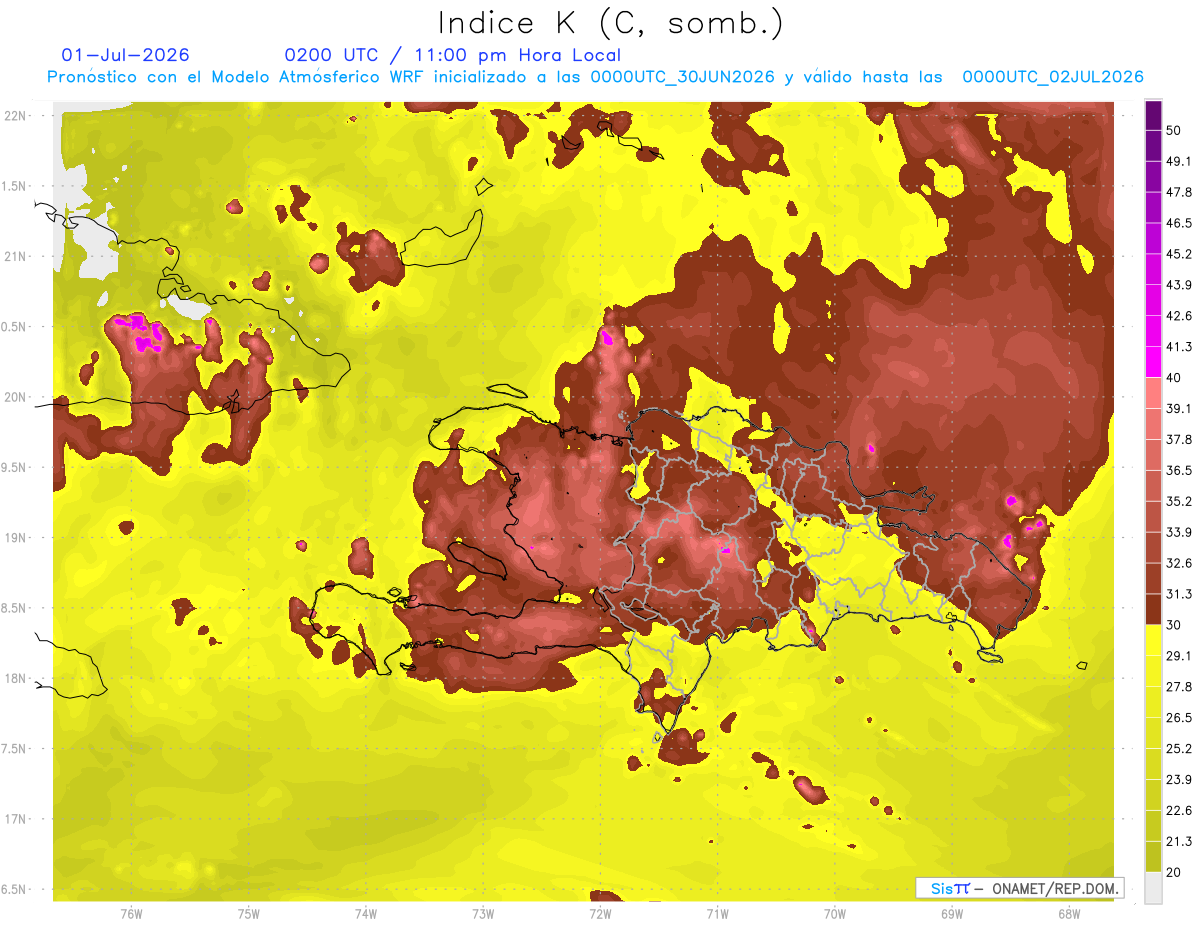Screen dimensions: 1200x927
Task: Click the "27.8" colorbar label
Action: point(1179,687)
